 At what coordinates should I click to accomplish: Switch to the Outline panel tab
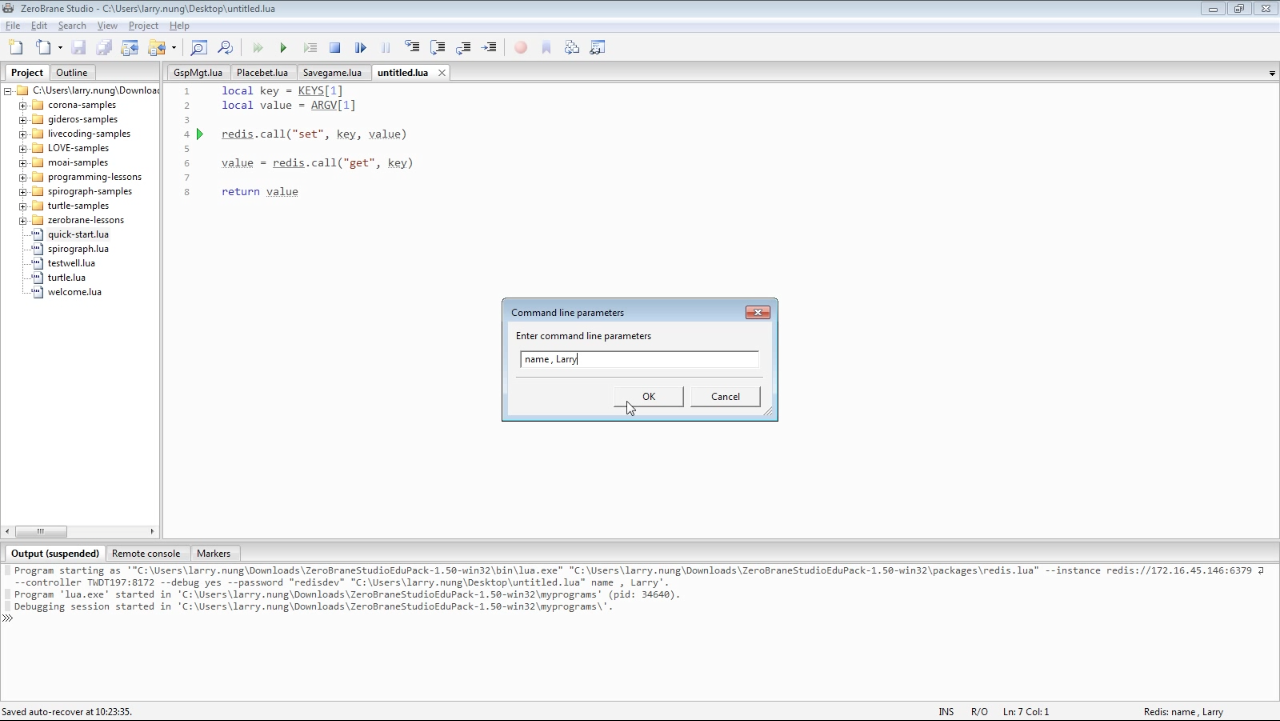(71, 72)
